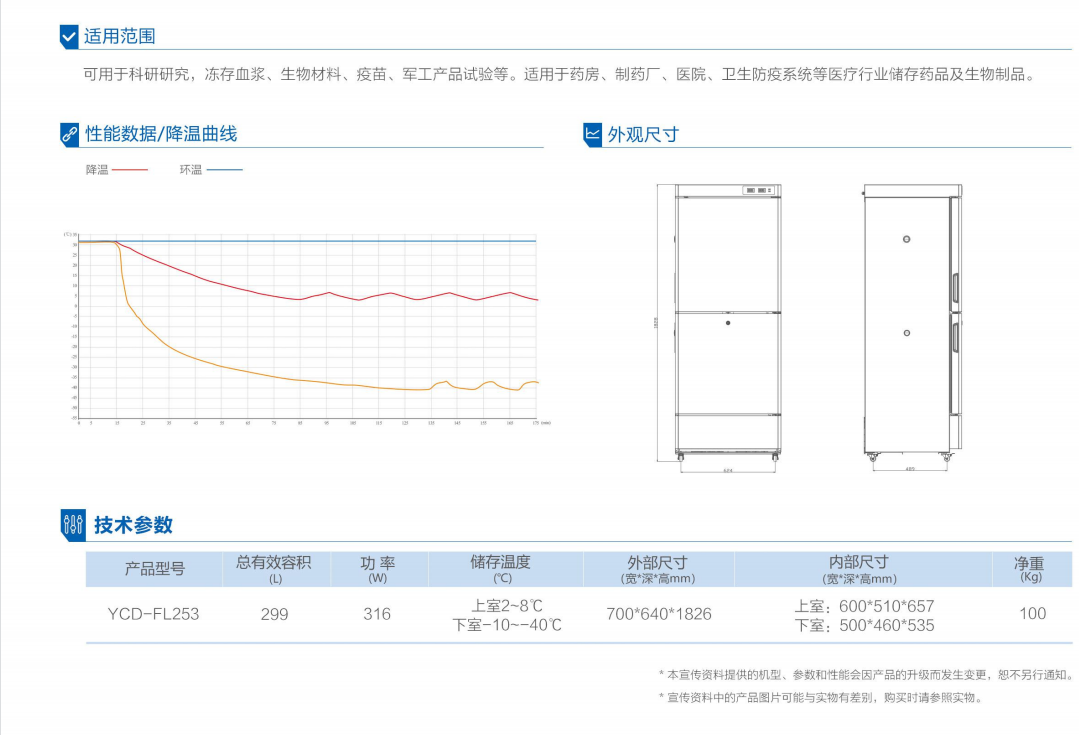
Task: Select the 适用范围 section heading
Action: tap(119, 37)
